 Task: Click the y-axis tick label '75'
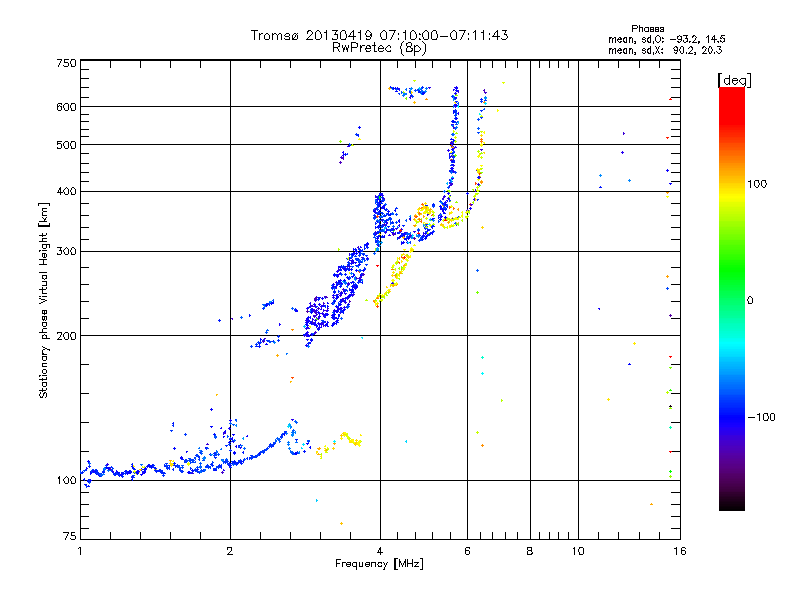[x=70, y=536]
